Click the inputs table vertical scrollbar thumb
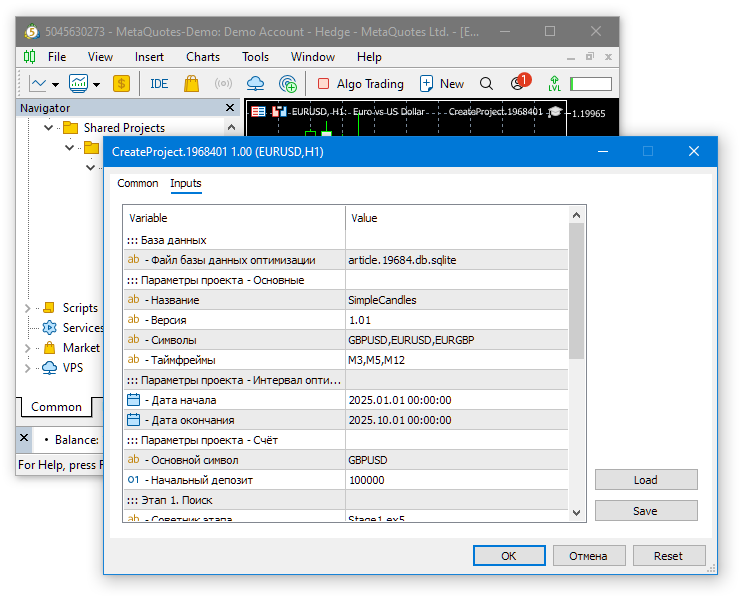744x596 pixels. (x=576, y=291)
